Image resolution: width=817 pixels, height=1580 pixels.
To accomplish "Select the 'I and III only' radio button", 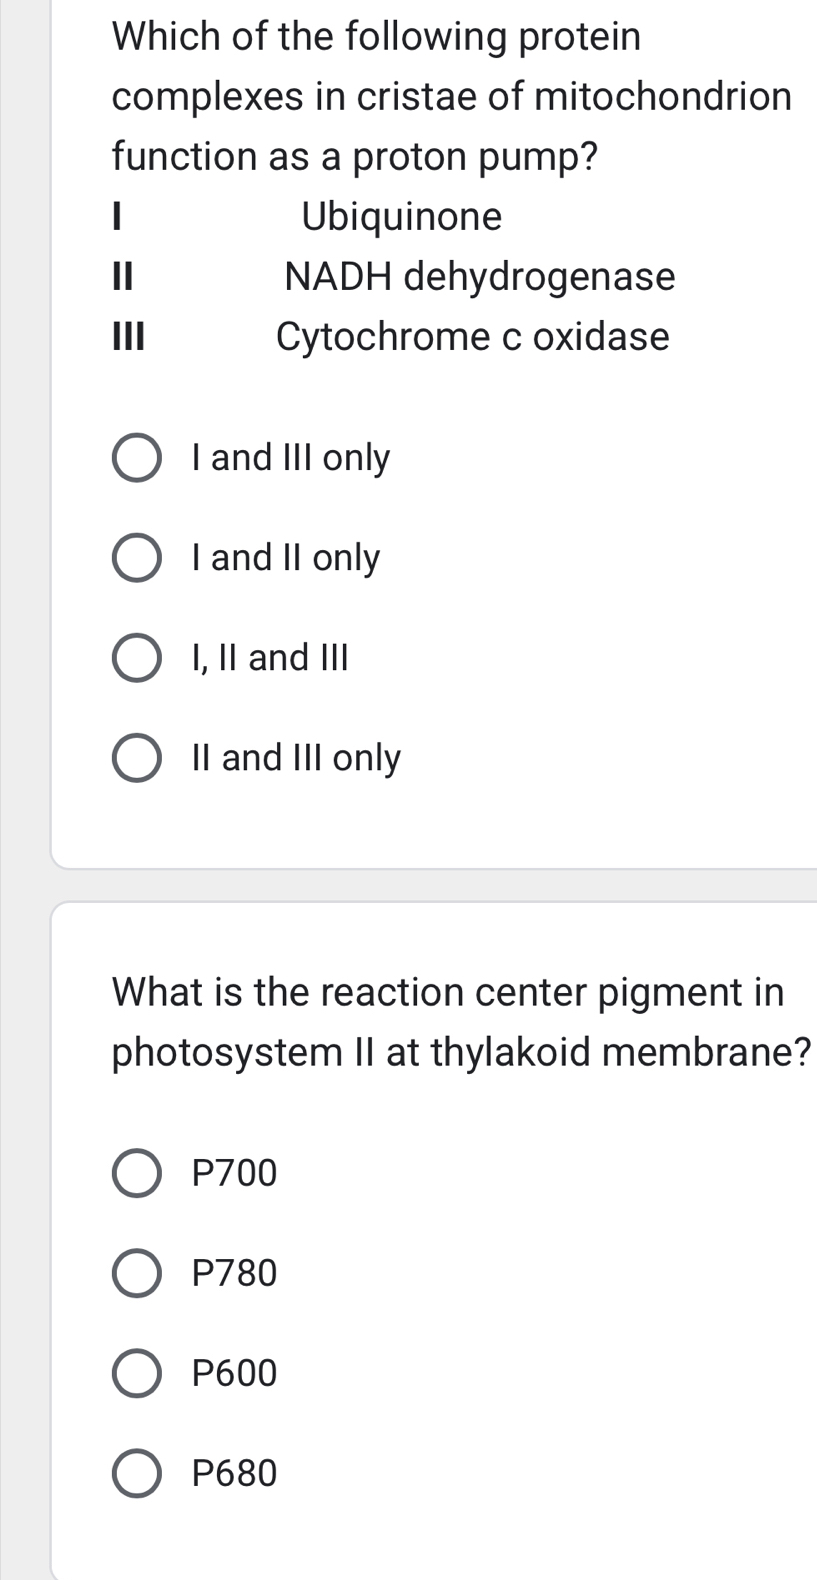I will click(x=136, y=458).
